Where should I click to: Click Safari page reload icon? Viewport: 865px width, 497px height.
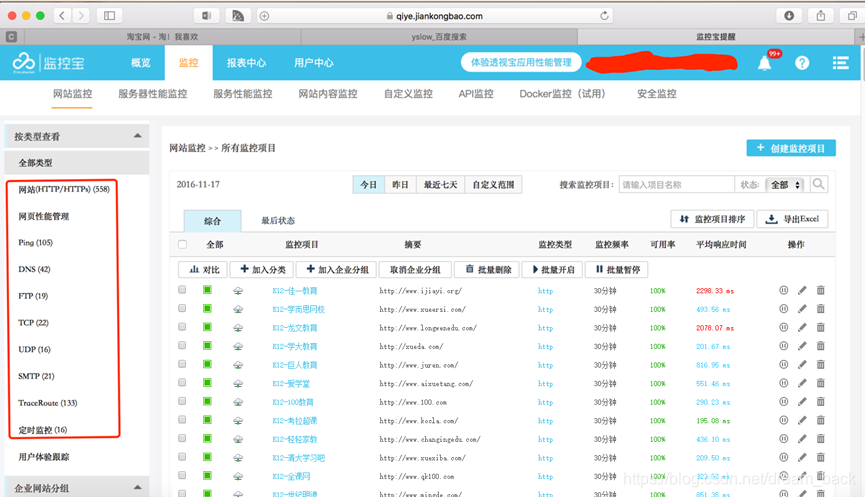(604, 15)
